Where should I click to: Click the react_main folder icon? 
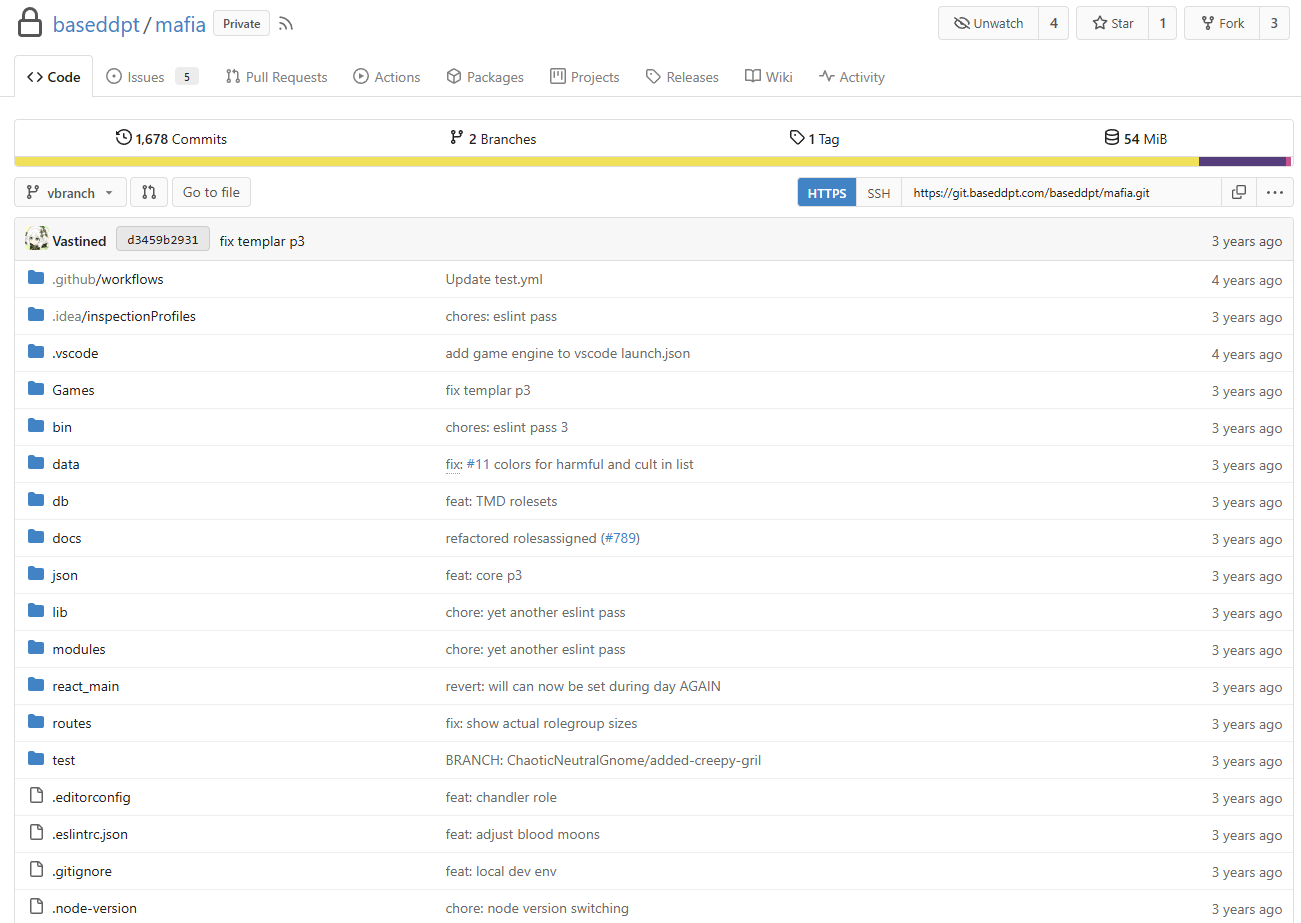pos(37,686)
